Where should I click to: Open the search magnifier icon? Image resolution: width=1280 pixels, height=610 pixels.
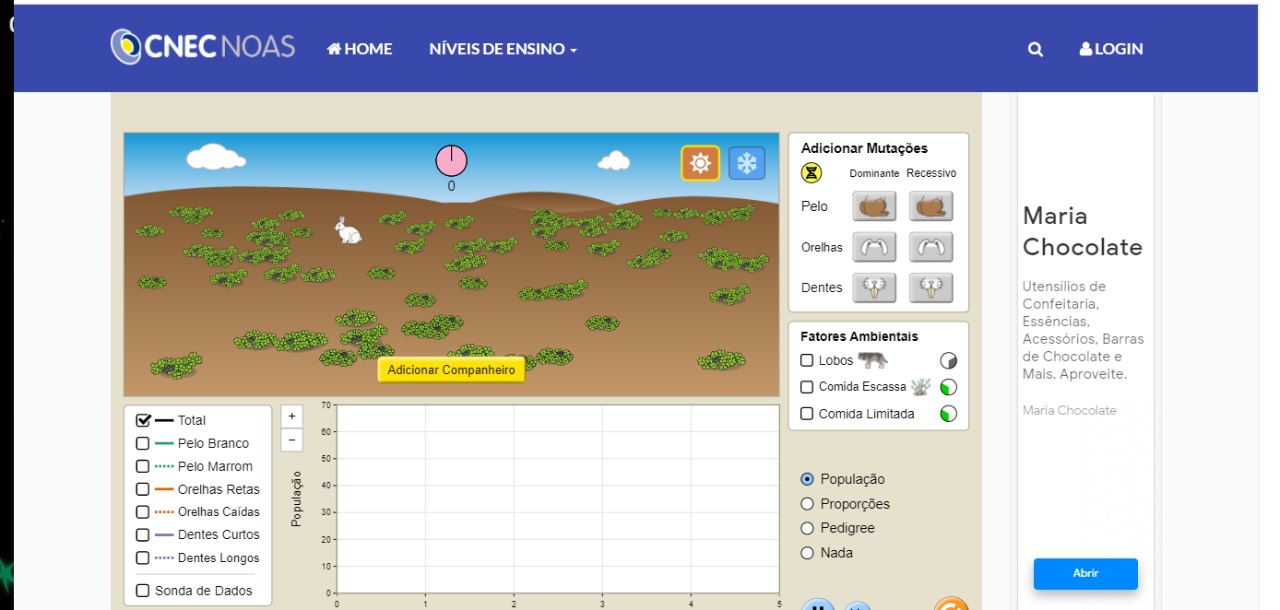click(x=1035, y=49)
